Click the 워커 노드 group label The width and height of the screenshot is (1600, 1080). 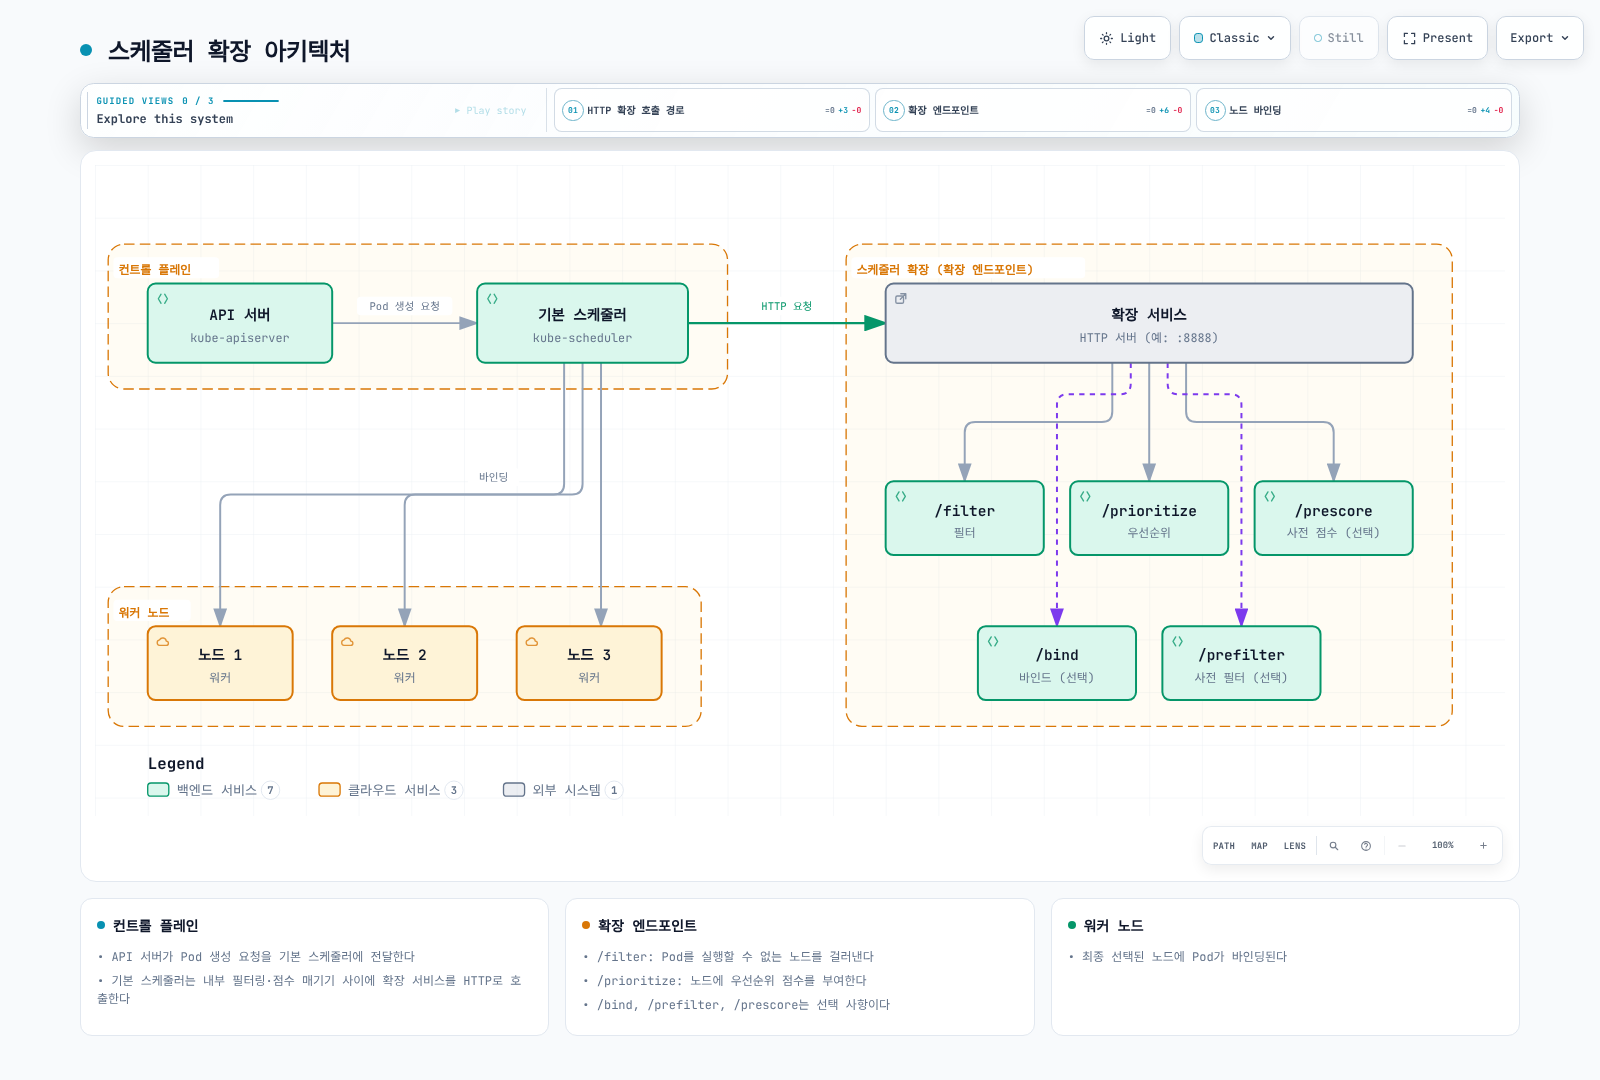coord(144,612)
